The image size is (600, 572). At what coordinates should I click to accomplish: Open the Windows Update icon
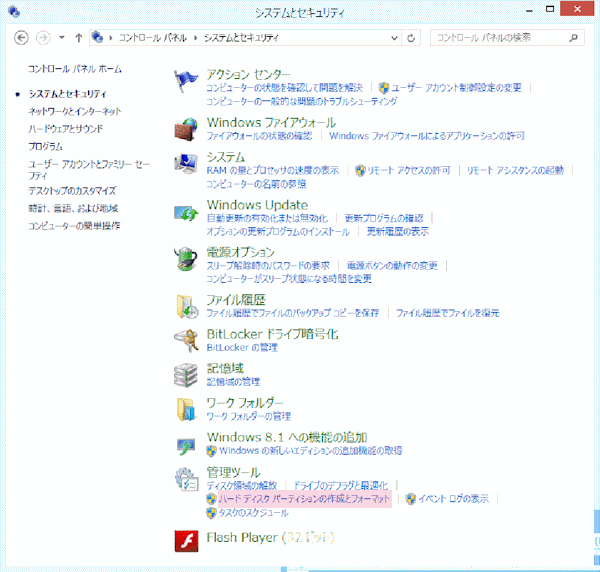pos(186,212)
